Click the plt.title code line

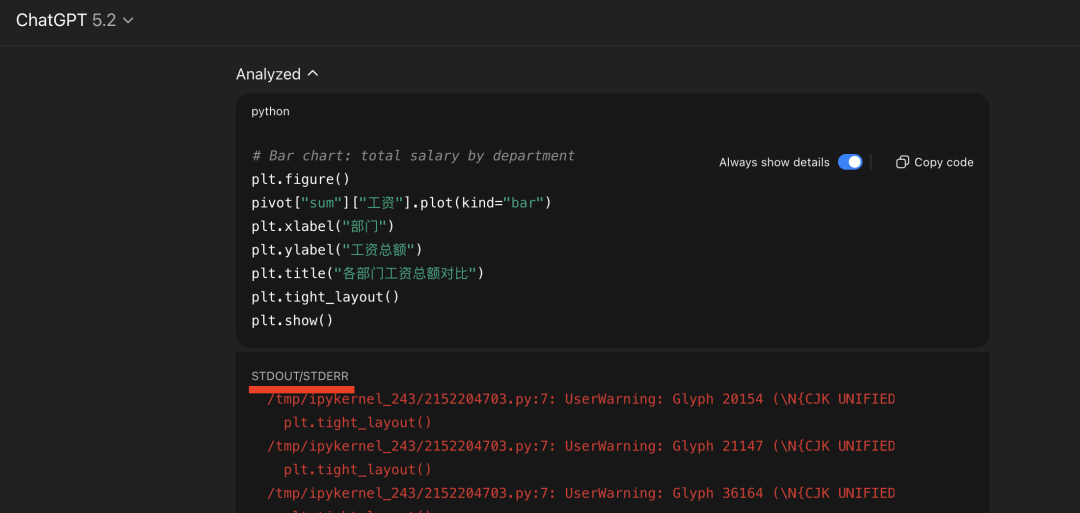[x=367, y=273]
